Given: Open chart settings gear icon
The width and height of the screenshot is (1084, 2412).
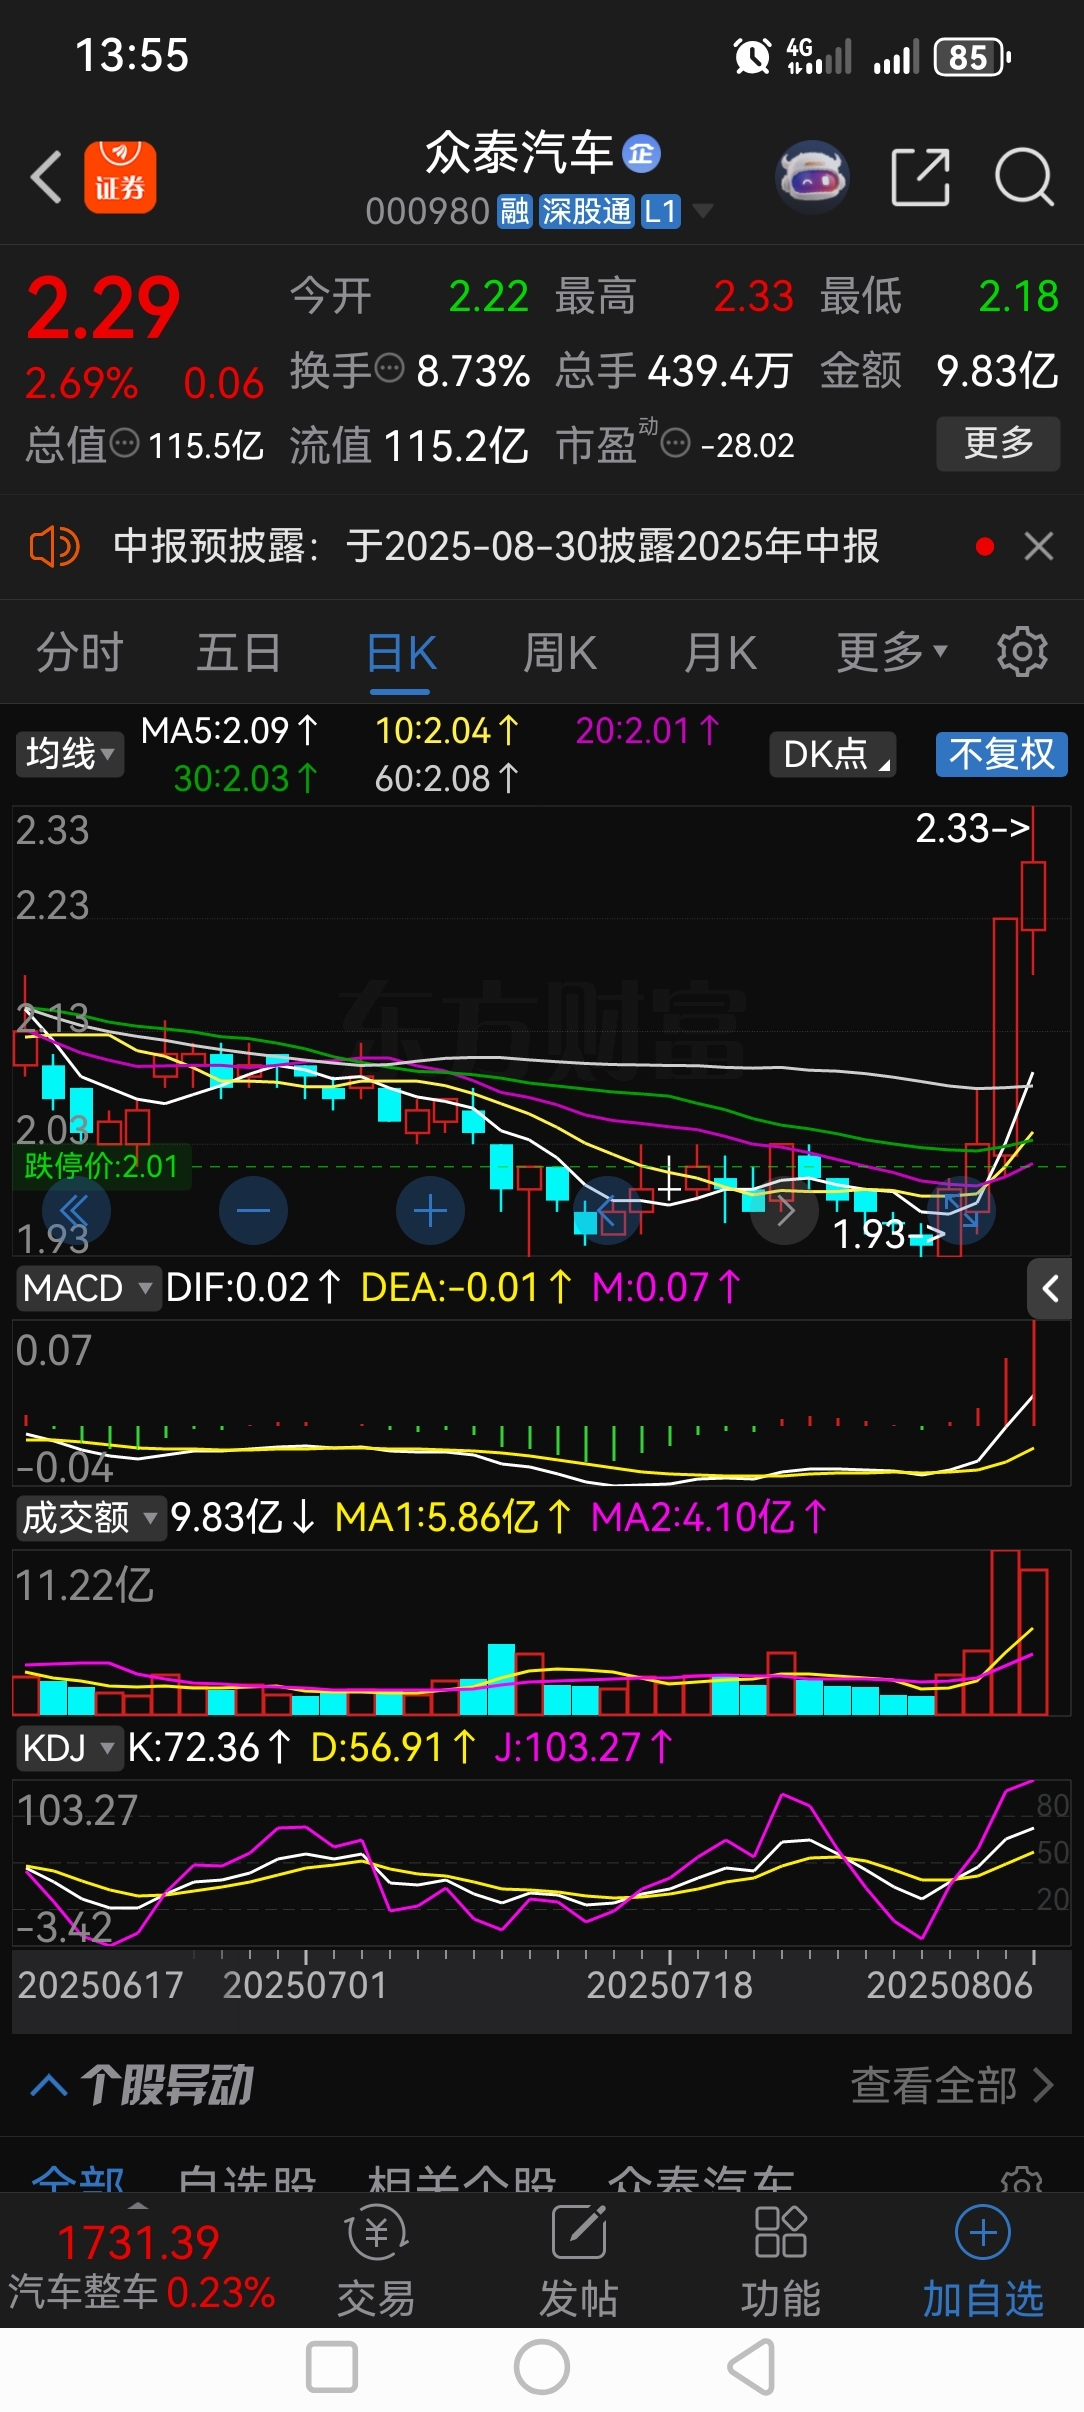Looking at the screenshot, I should [x=1022, y=652].
